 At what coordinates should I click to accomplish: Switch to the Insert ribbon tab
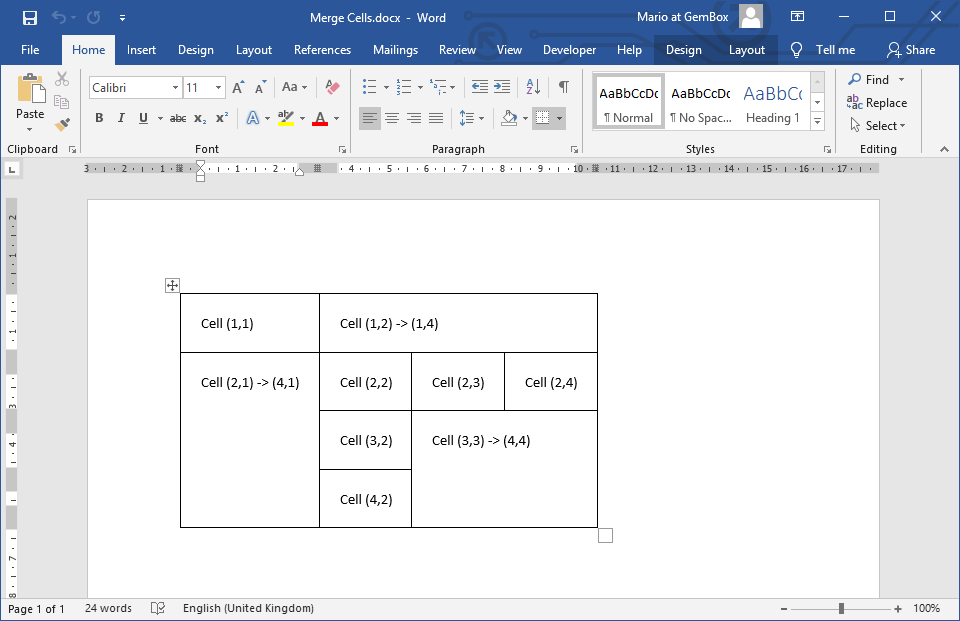[141, 50]
